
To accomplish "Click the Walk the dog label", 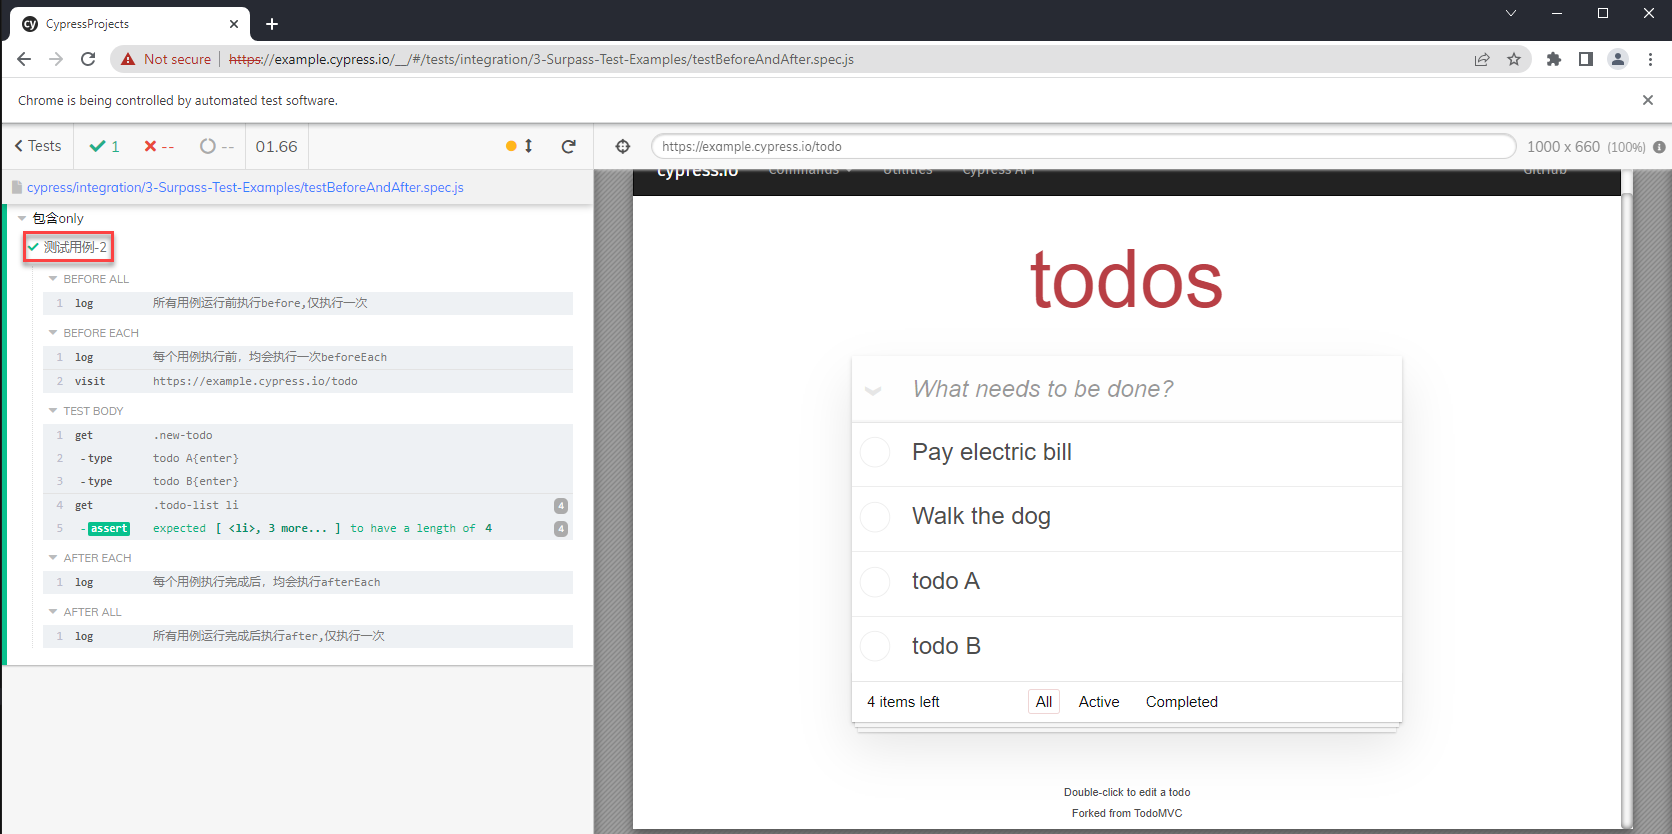I will [x=981, y=516].
